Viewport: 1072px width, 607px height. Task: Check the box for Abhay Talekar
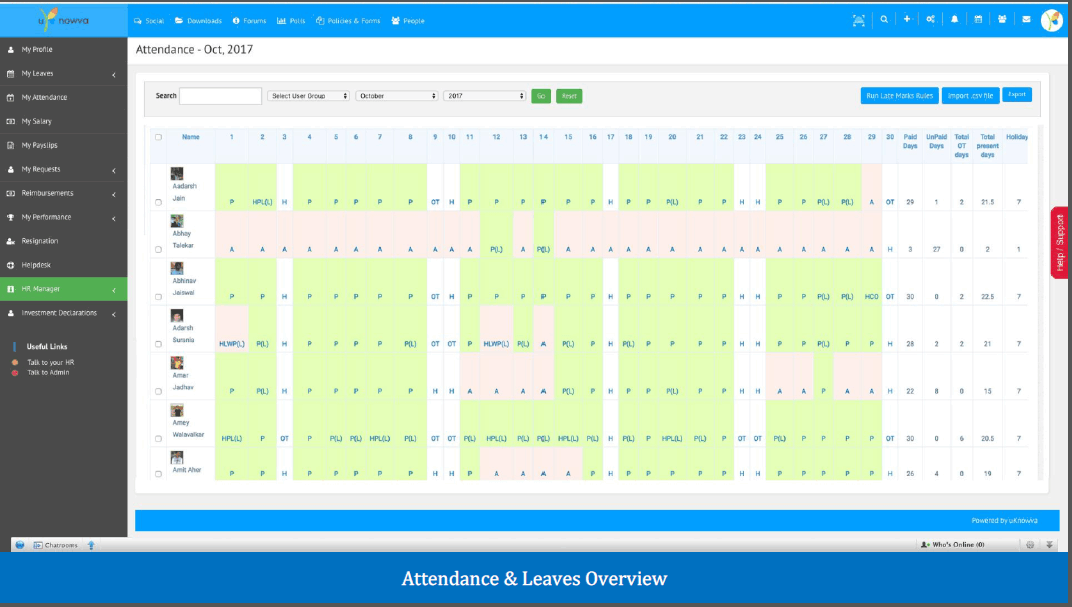coord(158,249)
